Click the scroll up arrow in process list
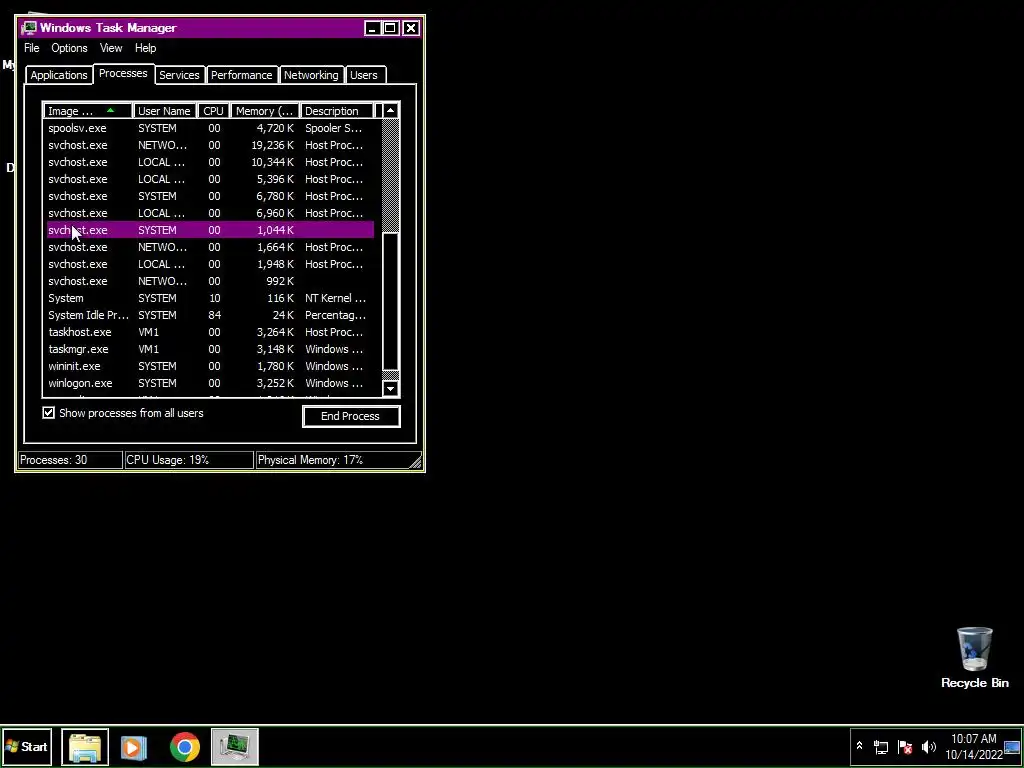 coord(391,111)
